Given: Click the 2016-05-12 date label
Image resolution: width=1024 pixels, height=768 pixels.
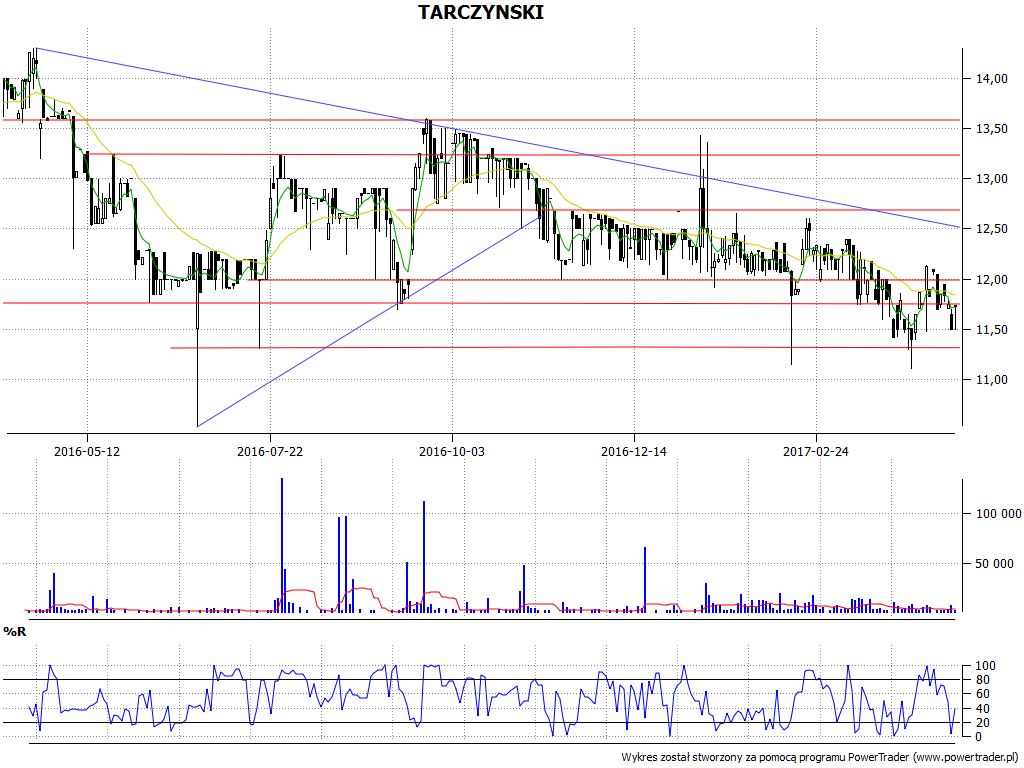Looking at the screenshot, I should coord(87,451).
